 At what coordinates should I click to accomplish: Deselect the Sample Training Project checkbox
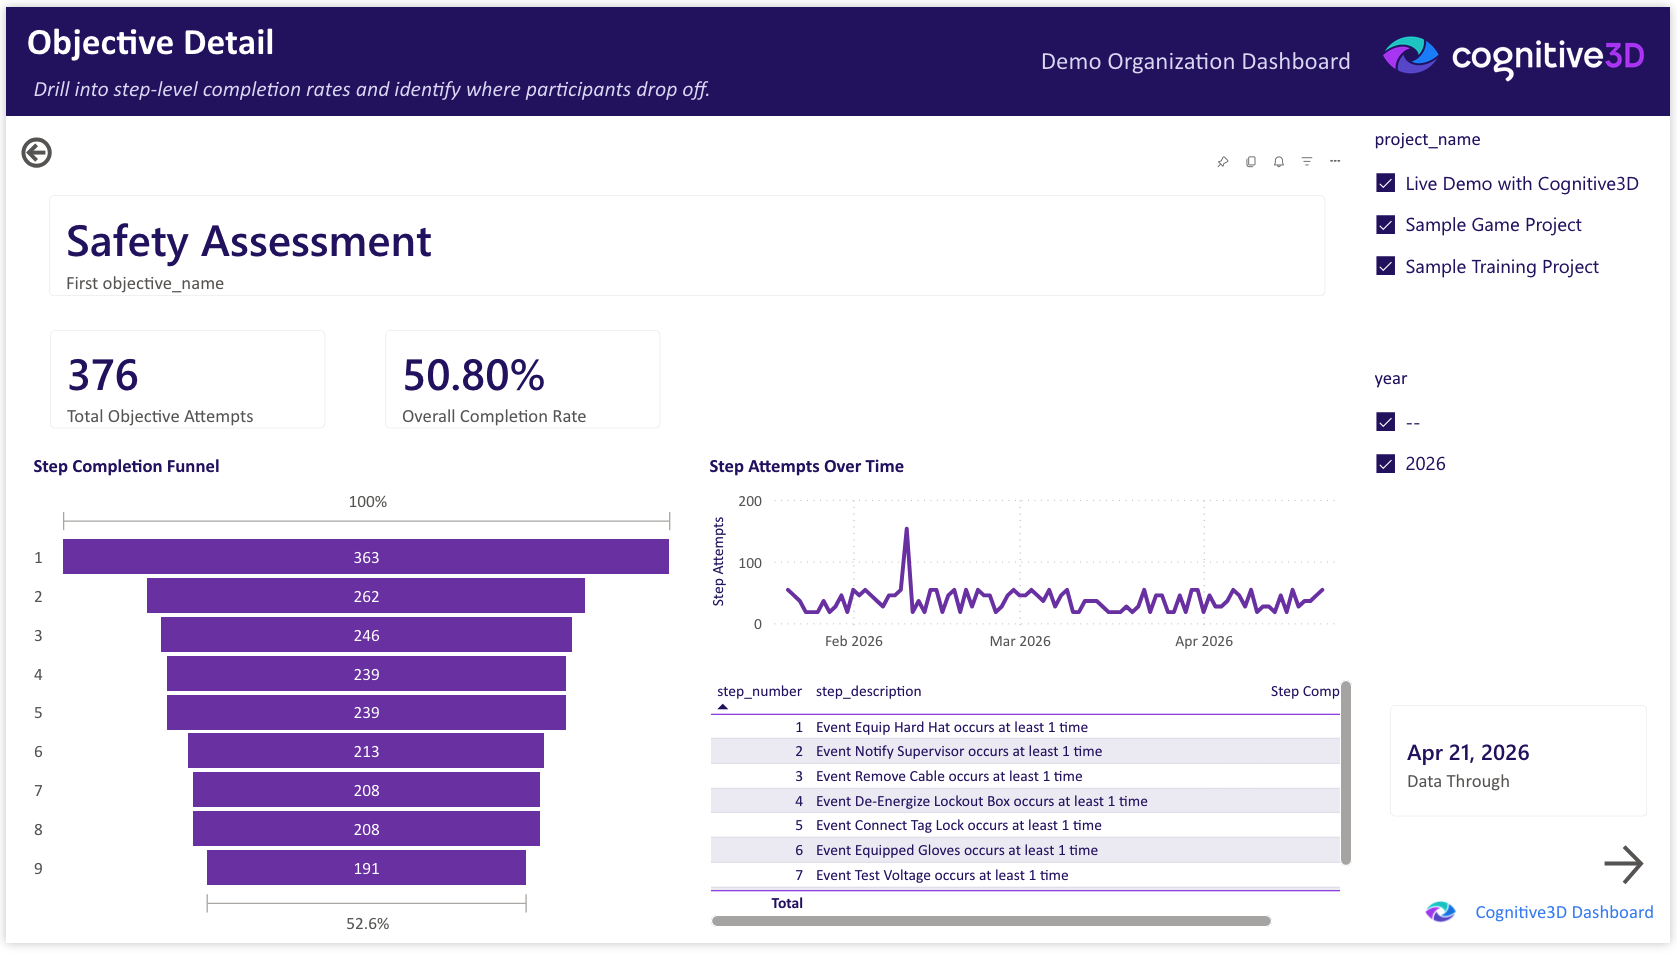pos(1386,266)
